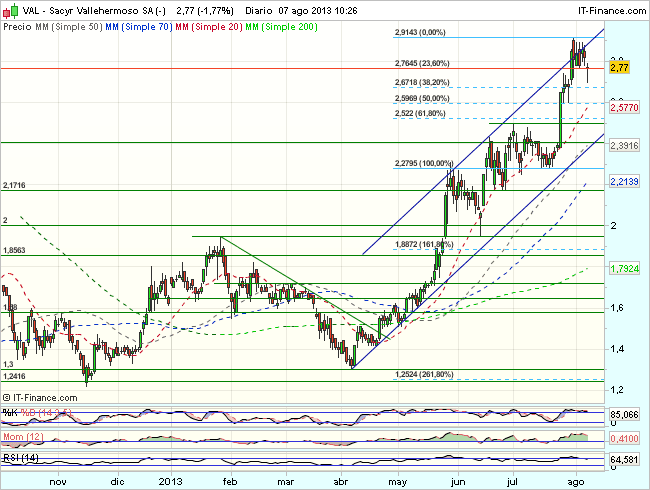Click the 2,3916 moving average price tag
The width and height of the screenshot is (650, 490).
[x=623, y=145]
